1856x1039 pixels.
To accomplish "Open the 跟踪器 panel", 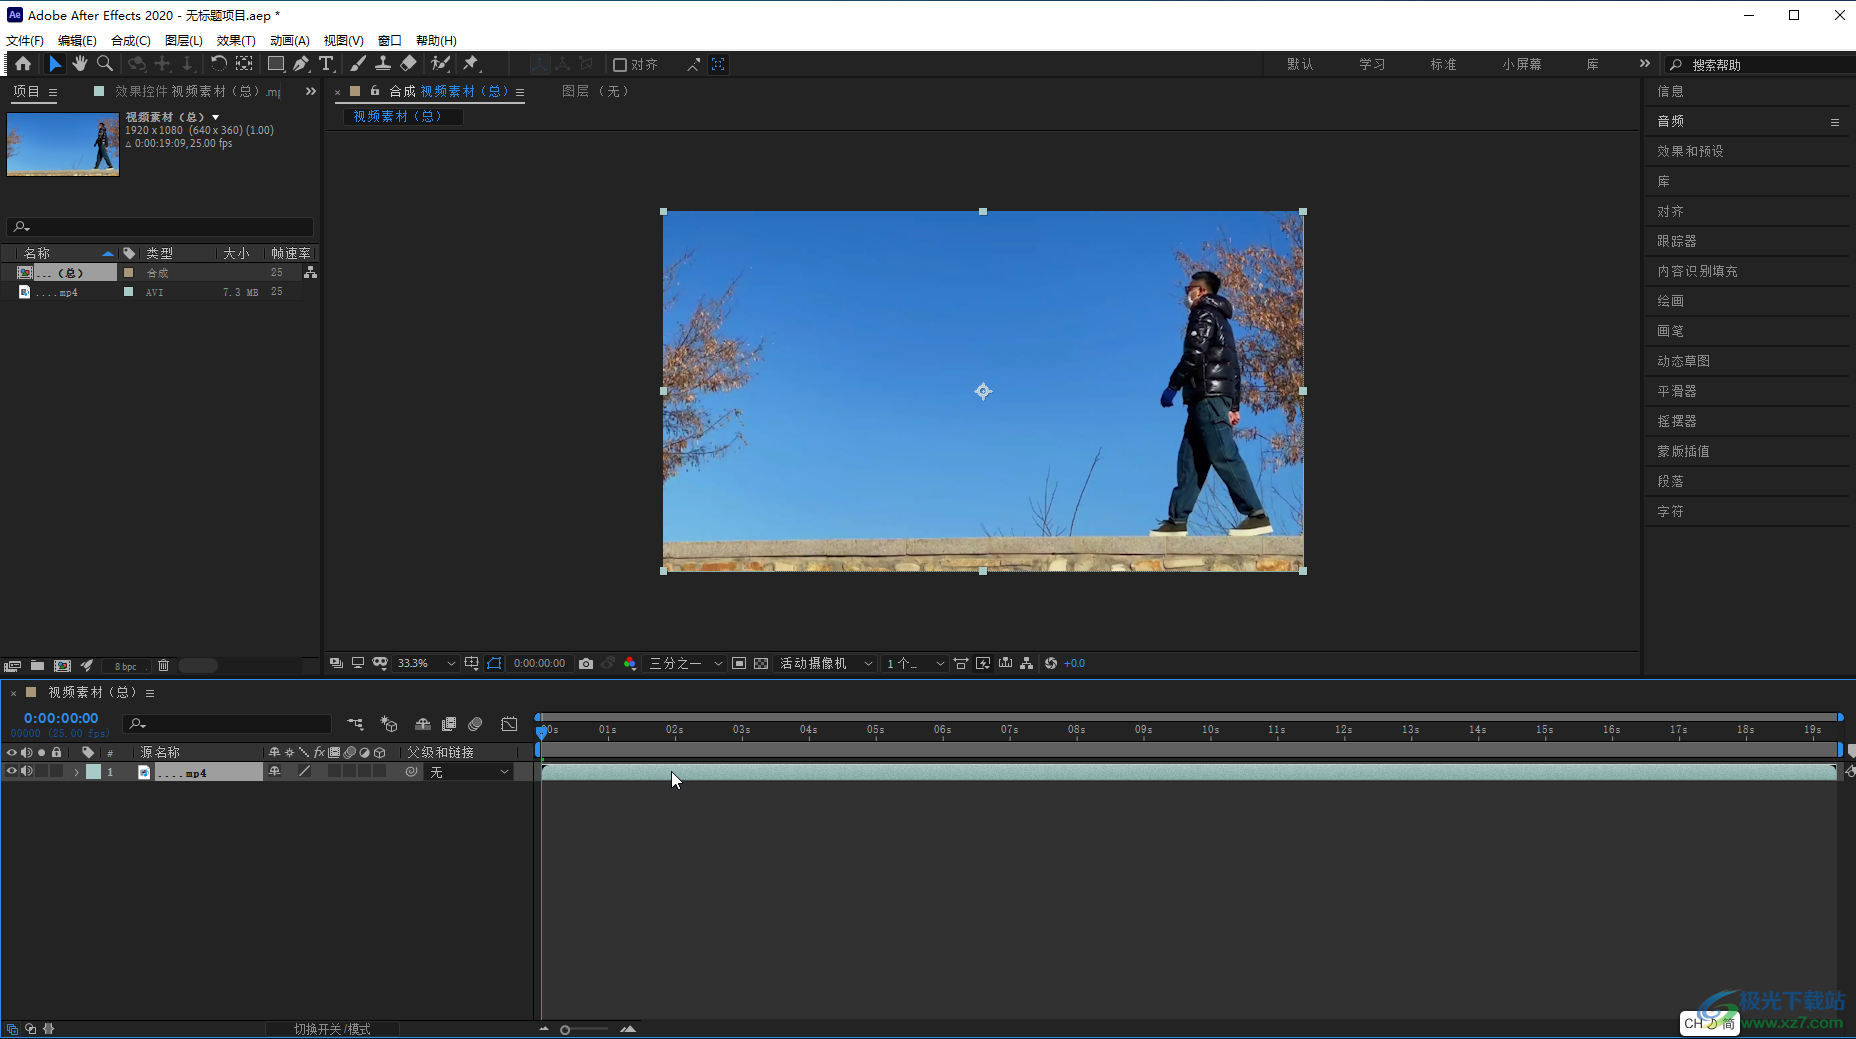I will point(1677,241).
